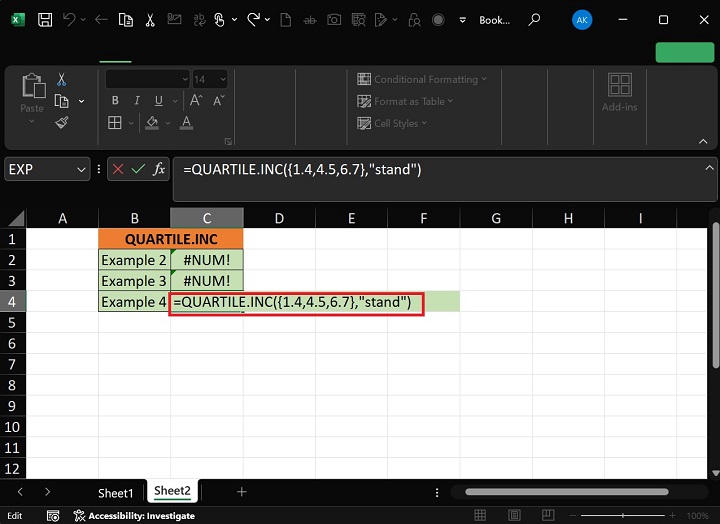
Task: Click the ribbon Copy icon
Action: [62, 101]
